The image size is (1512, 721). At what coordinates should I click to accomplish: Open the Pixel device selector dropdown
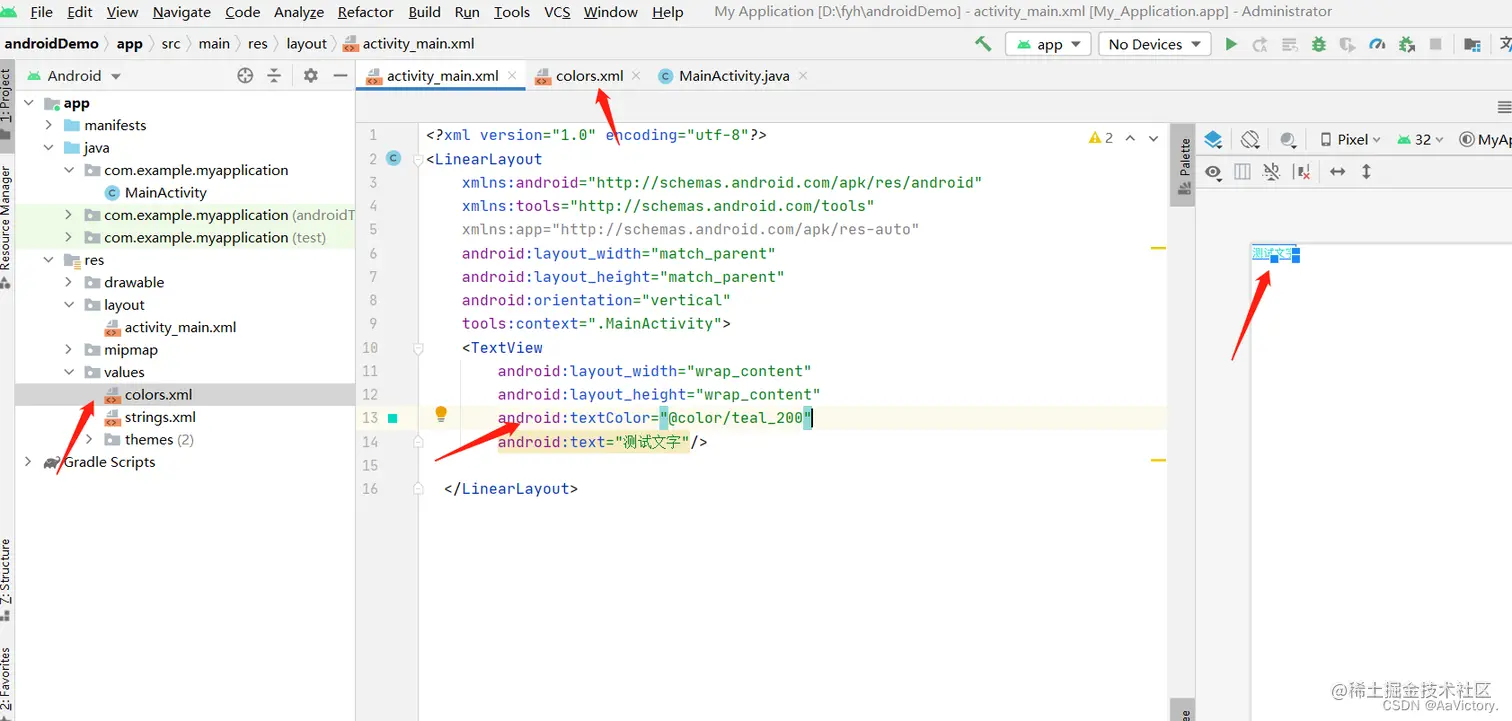tap(1351, 139)
